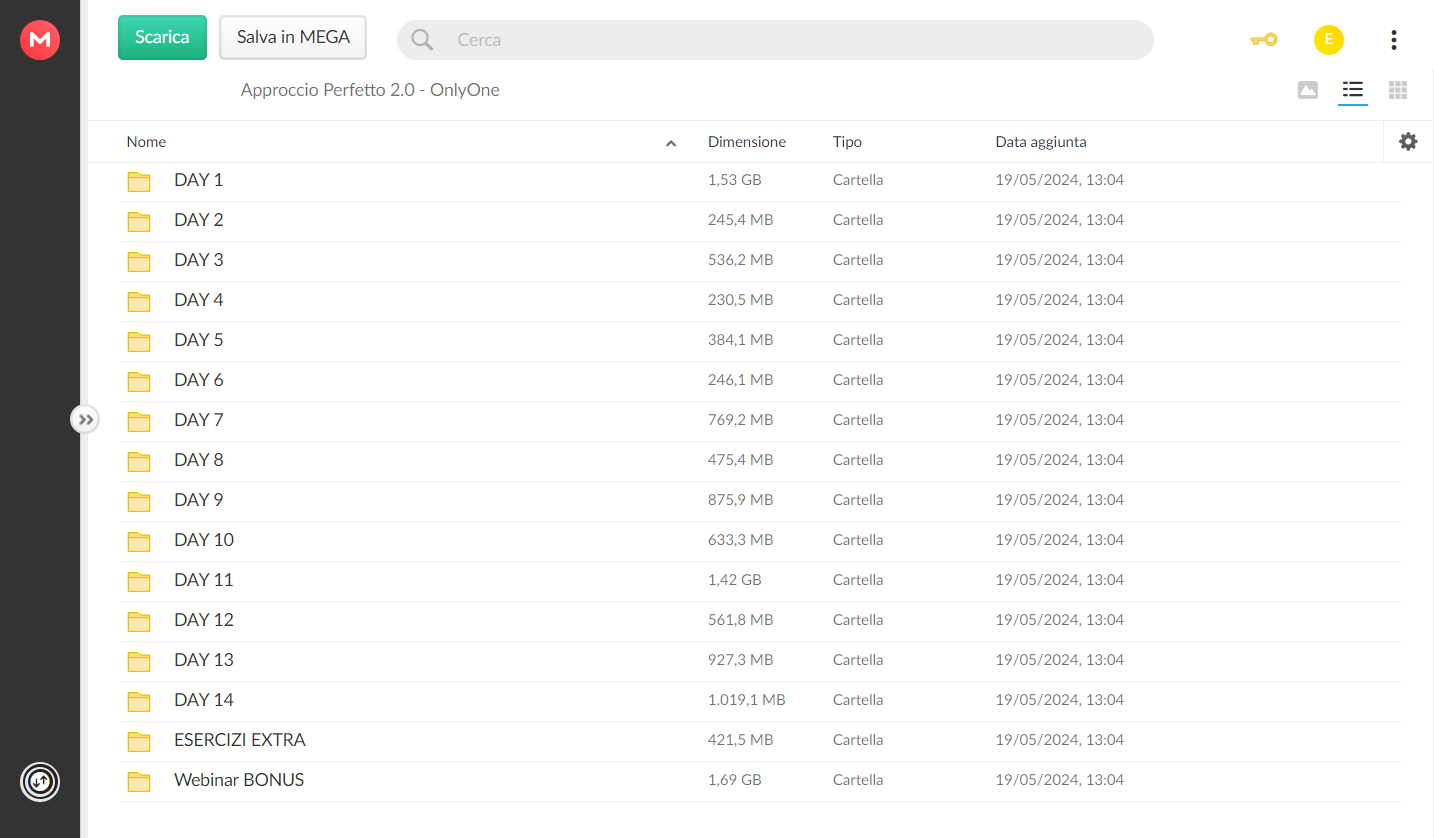Click the 245,4 MB size value
1434x838 pixels.
[x=741, y=220]
